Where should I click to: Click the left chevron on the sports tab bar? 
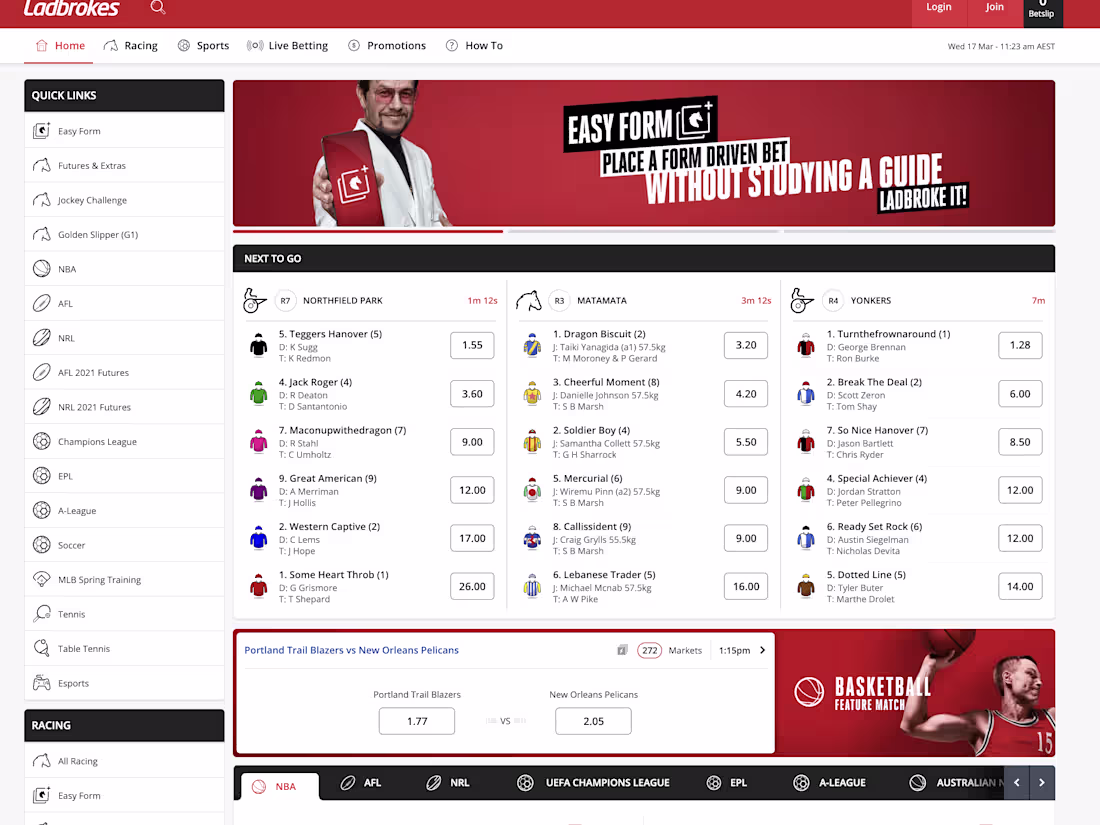pyautogui.click(x=1017, y=782)
